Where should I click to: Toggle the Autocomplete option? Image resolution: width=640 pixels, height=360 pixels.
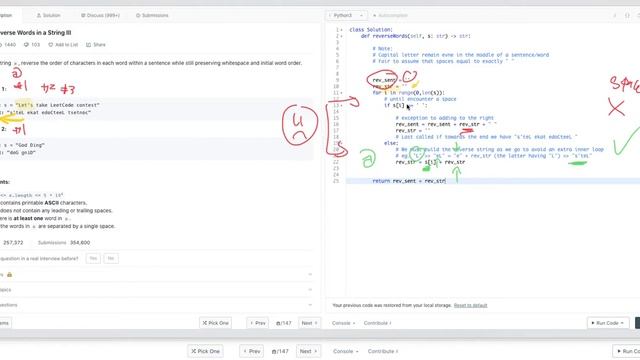390,15
